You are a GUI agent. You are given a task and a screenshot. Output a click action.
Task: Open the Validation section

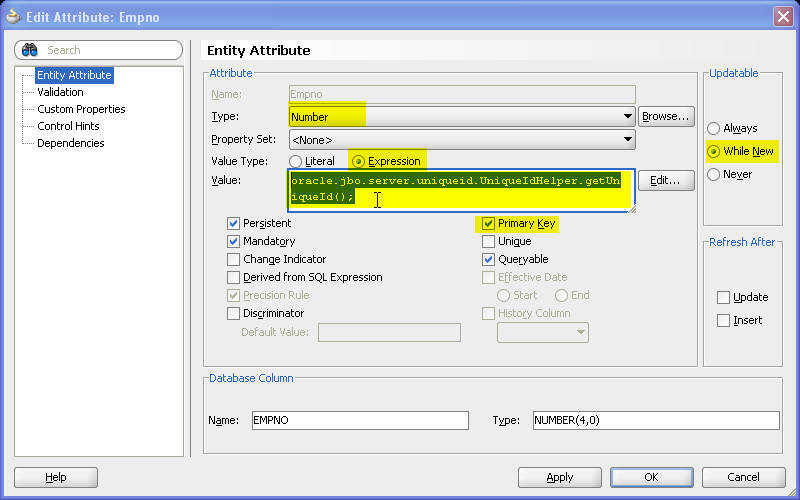(60, 92)
